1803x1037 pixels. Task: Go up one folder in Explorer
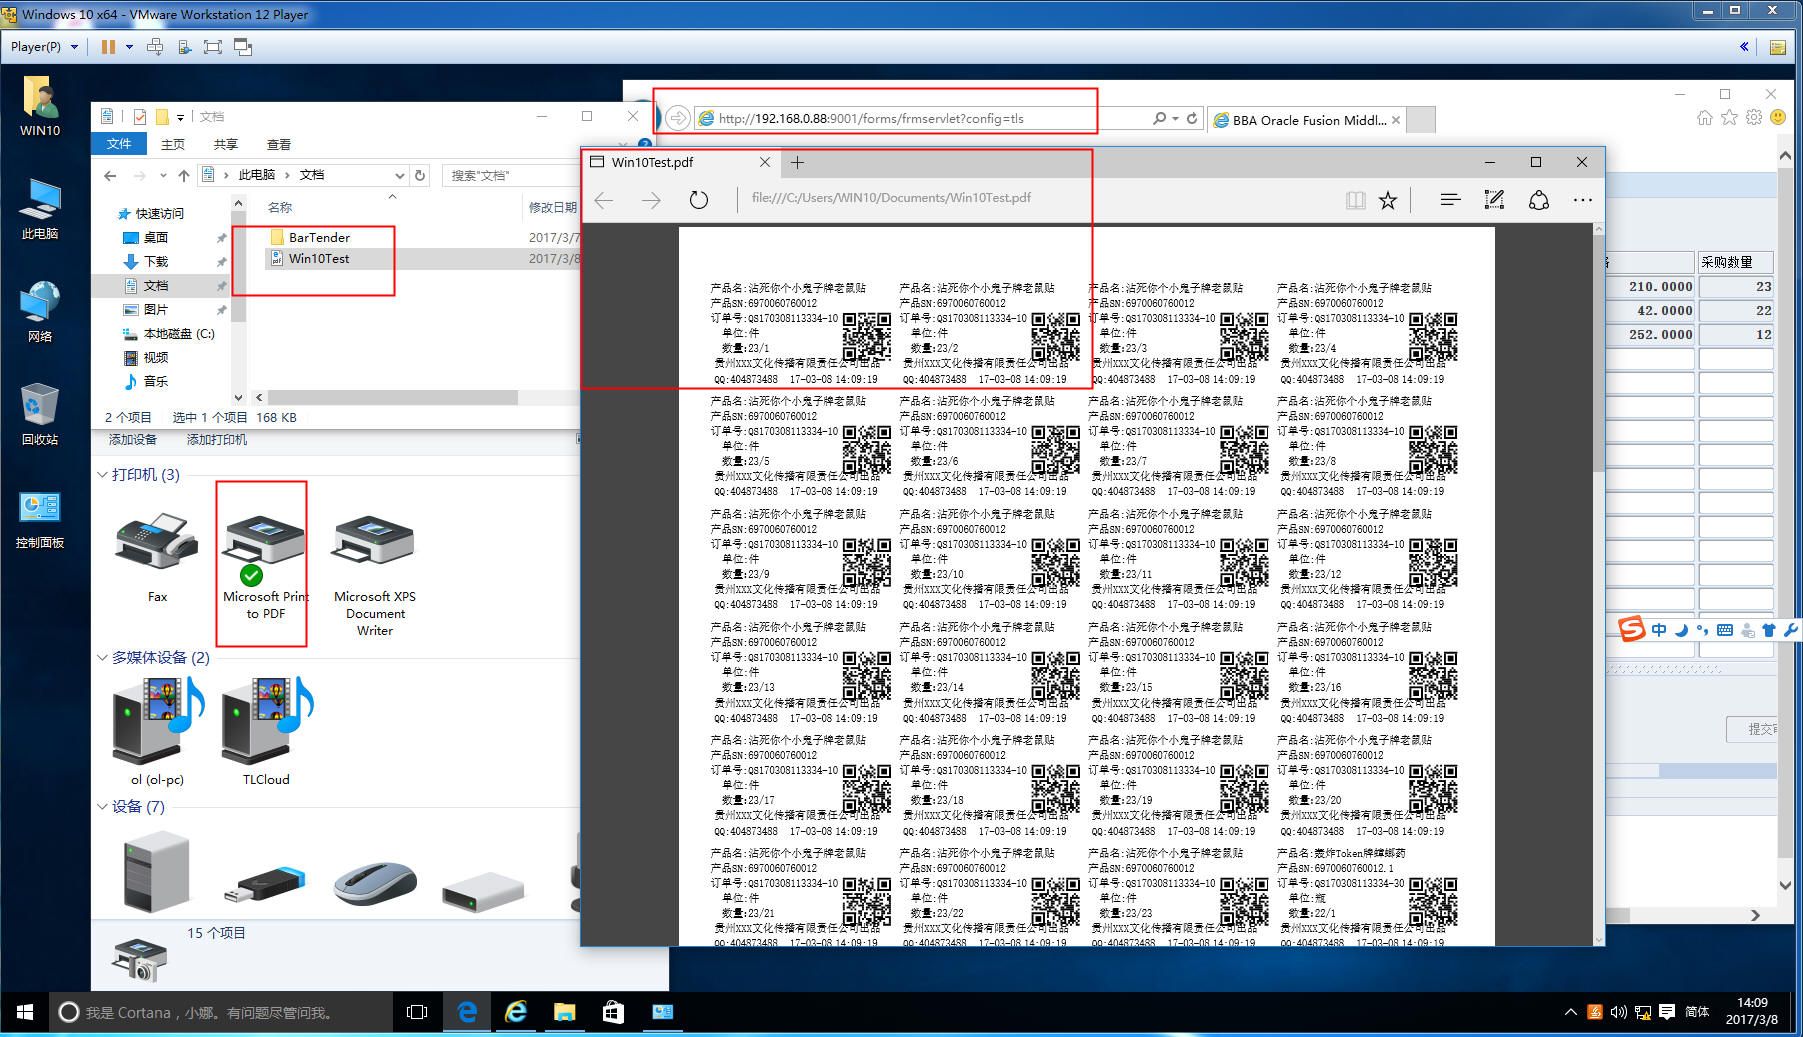pos(184,175)
